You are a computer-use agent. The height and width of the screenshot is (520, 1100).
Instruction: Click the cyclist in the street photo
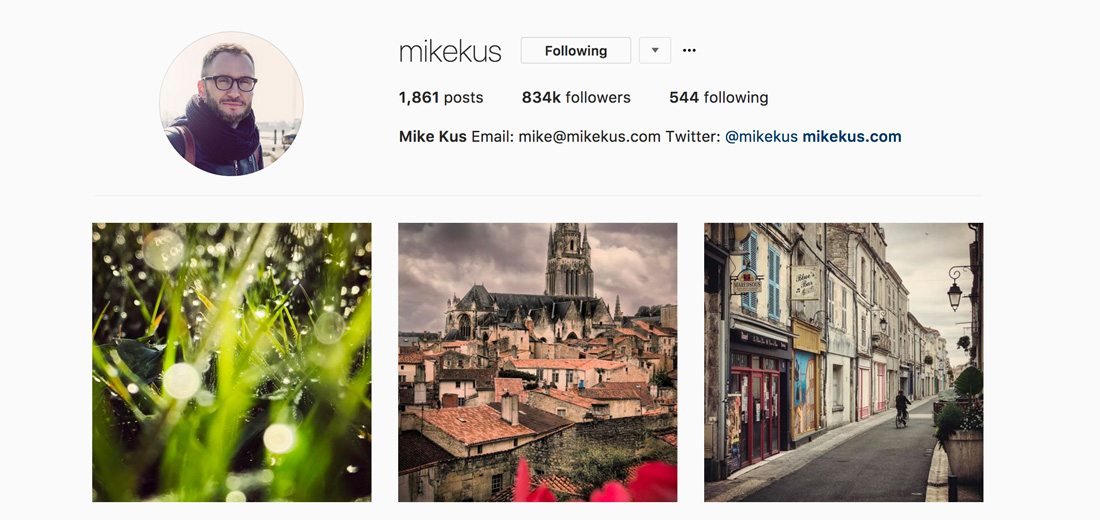(x=902, y=408)
